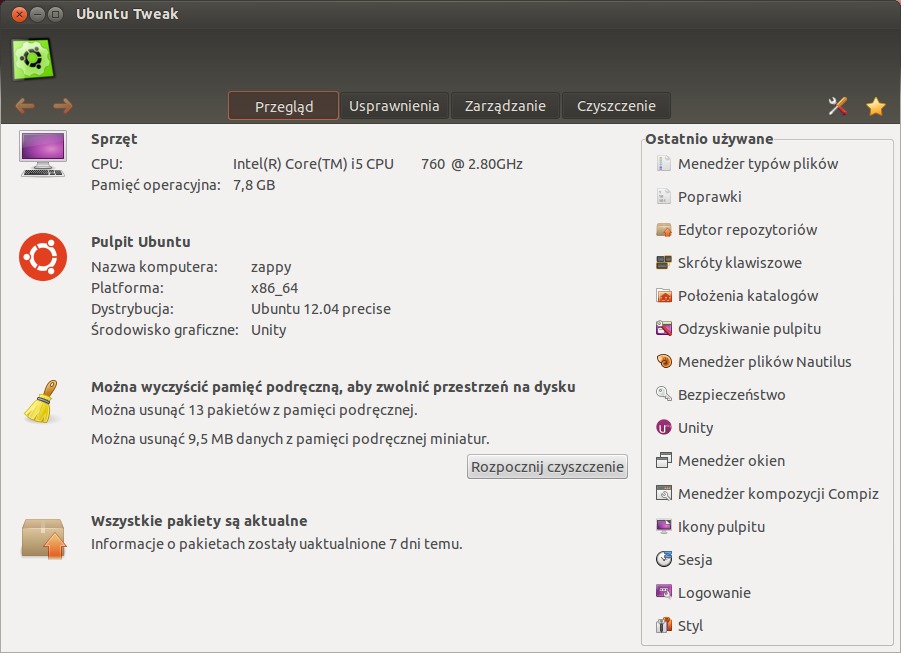This screenshot has width=901, height=653.
Task: Open Menedżer plików Nautilus entry
Action: (x=765, y=362)
